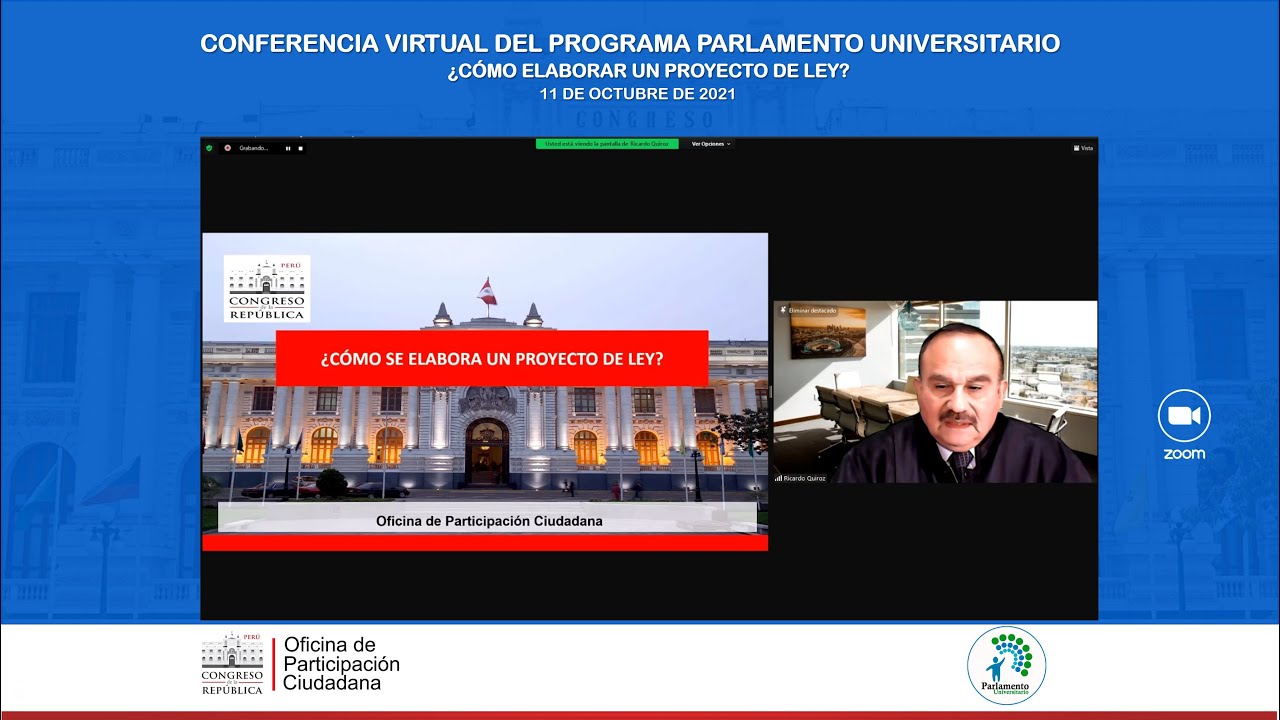Image resolution: width=1280 pixels, height=720 pixels.
Task: Click the '¿CÓMO SE ELABORA UN PROYECTO DE LEY?' banner
Action: coord(492,358)
